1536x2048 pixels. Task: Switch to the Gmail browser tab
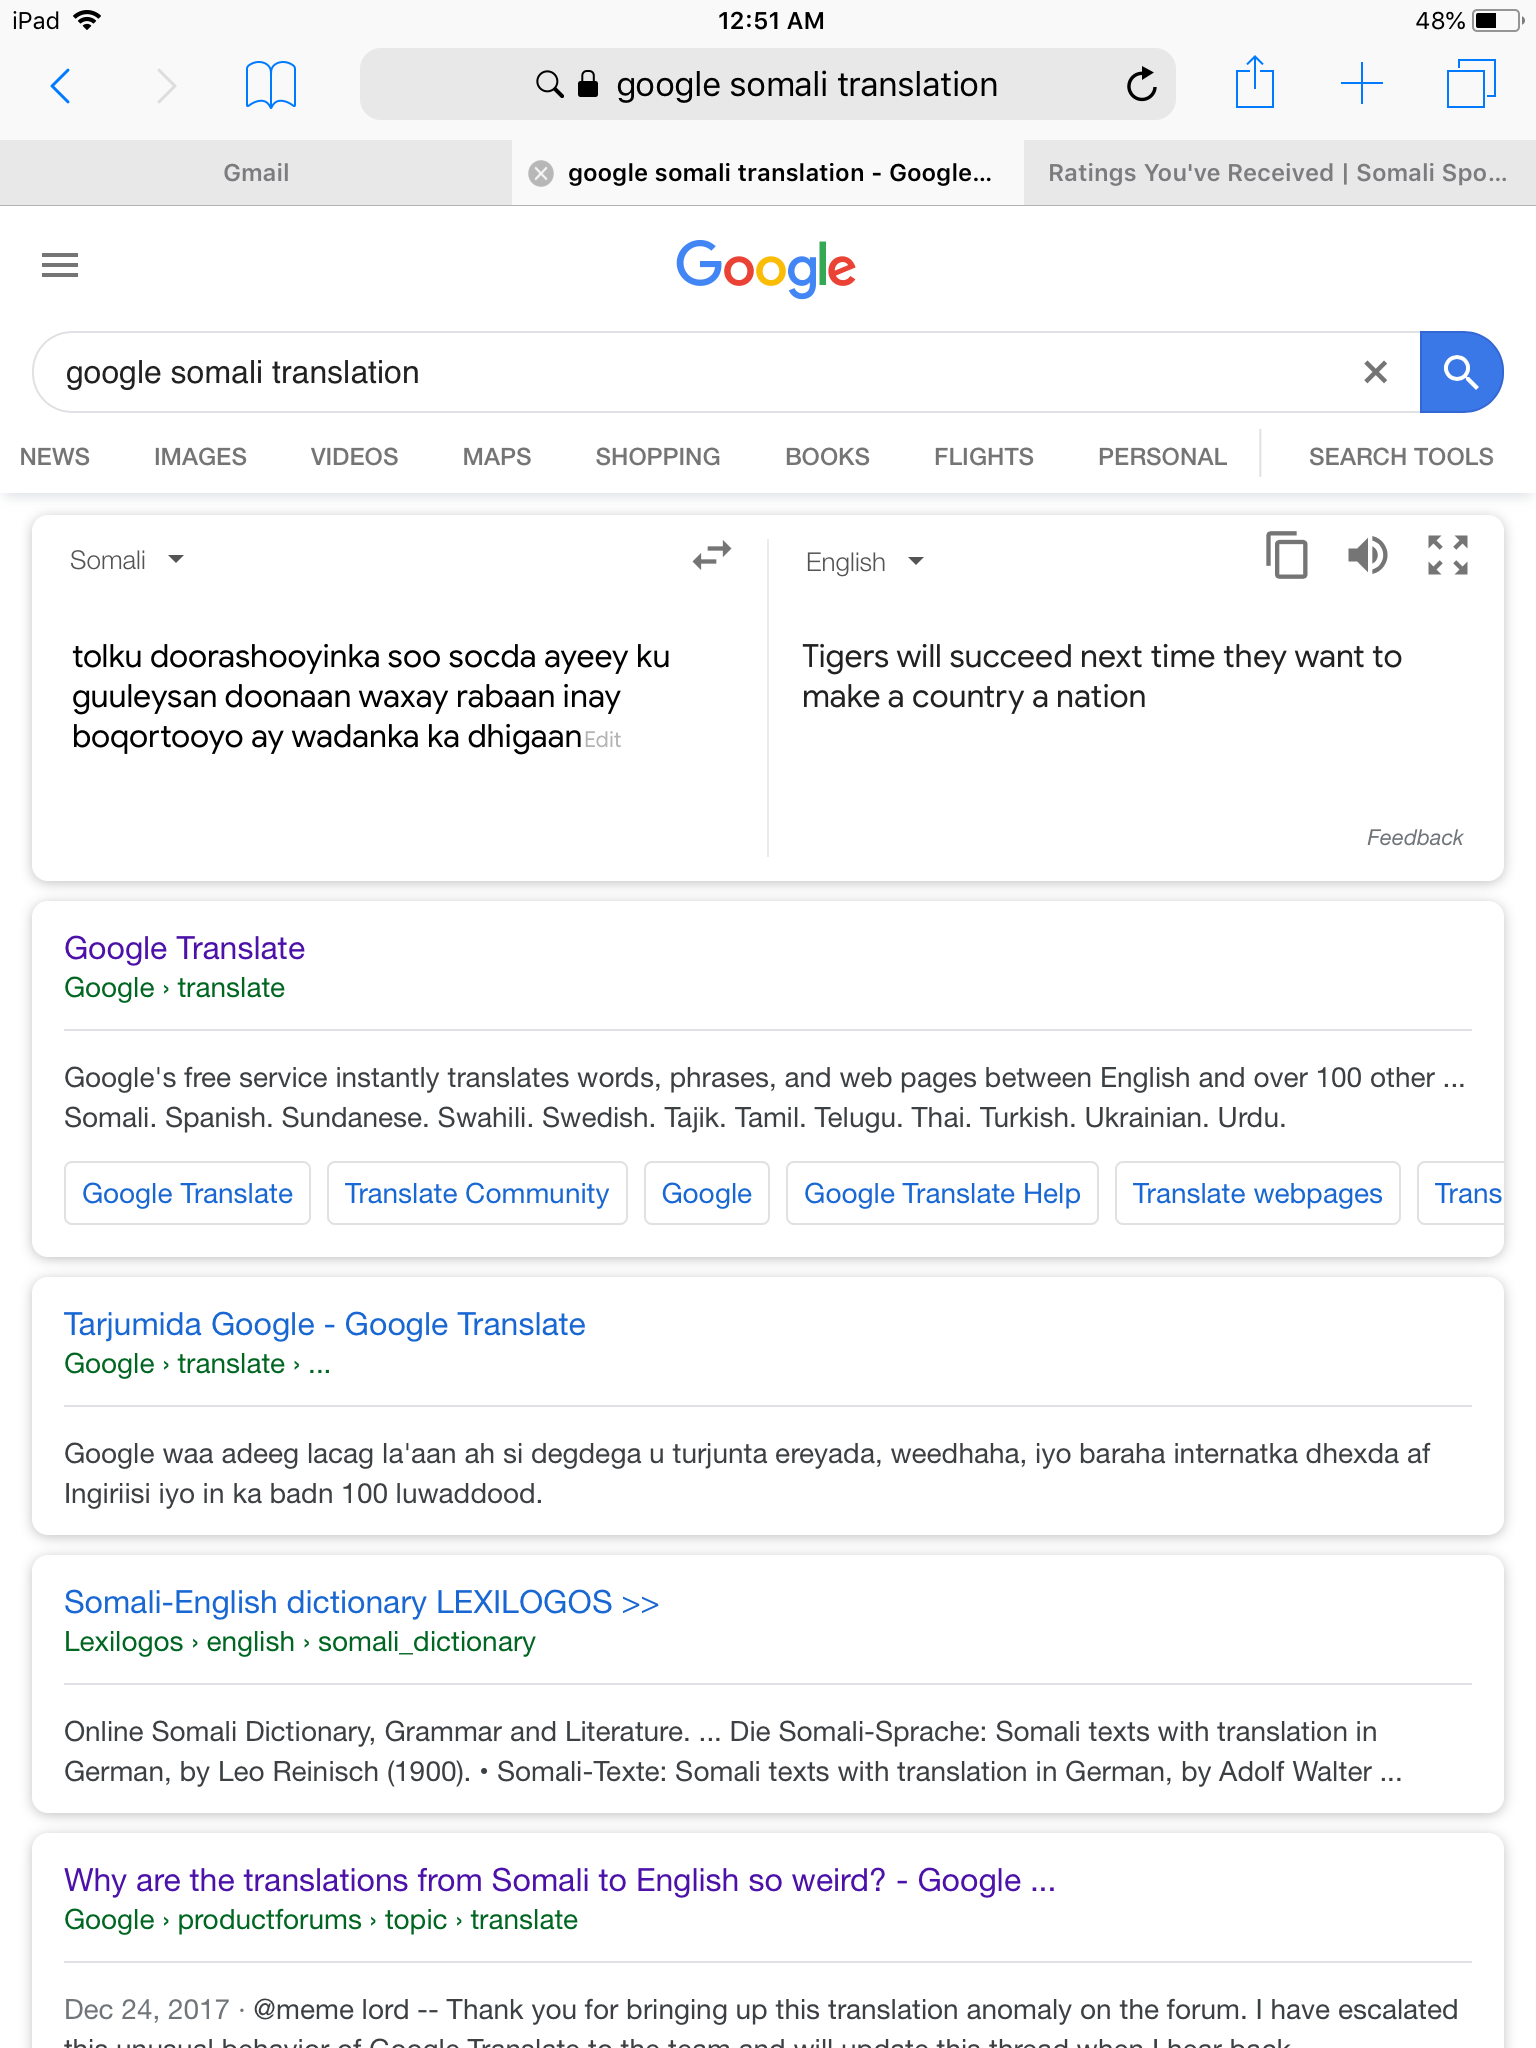pos(256,173)
